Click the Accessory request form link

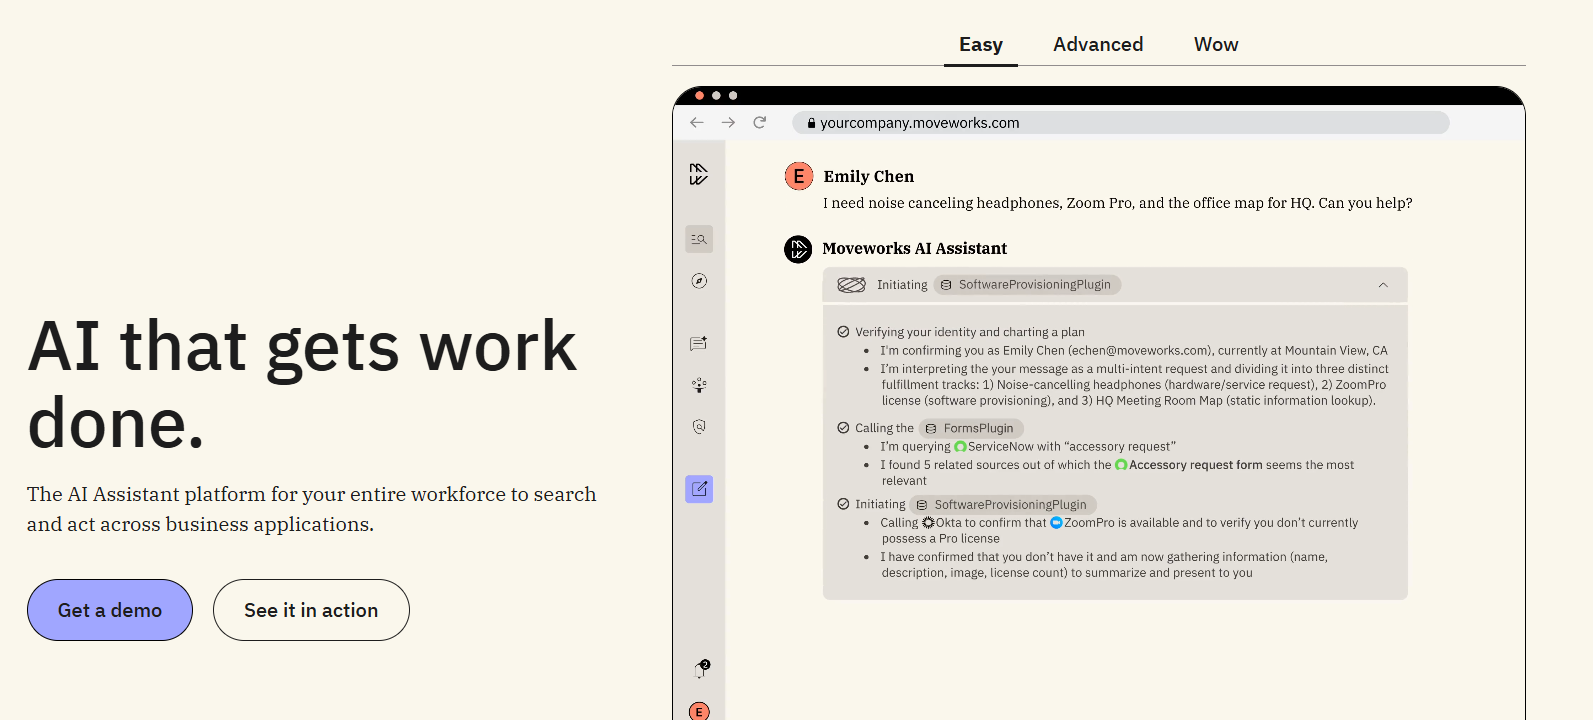tap(1195, 465)
